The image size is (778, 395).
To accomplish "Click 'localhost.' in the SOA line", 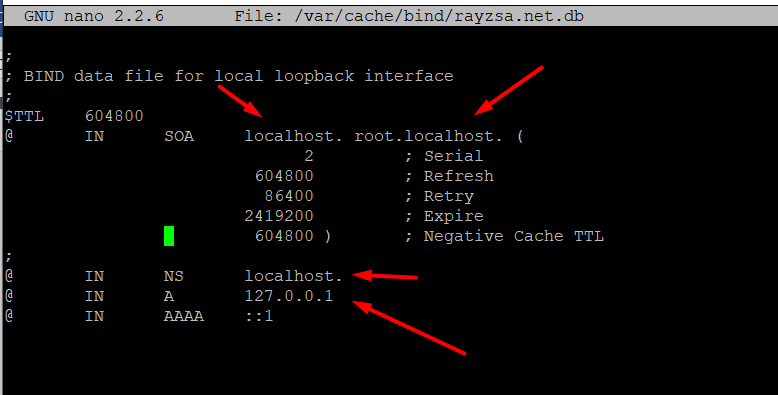I will (293, 136).
